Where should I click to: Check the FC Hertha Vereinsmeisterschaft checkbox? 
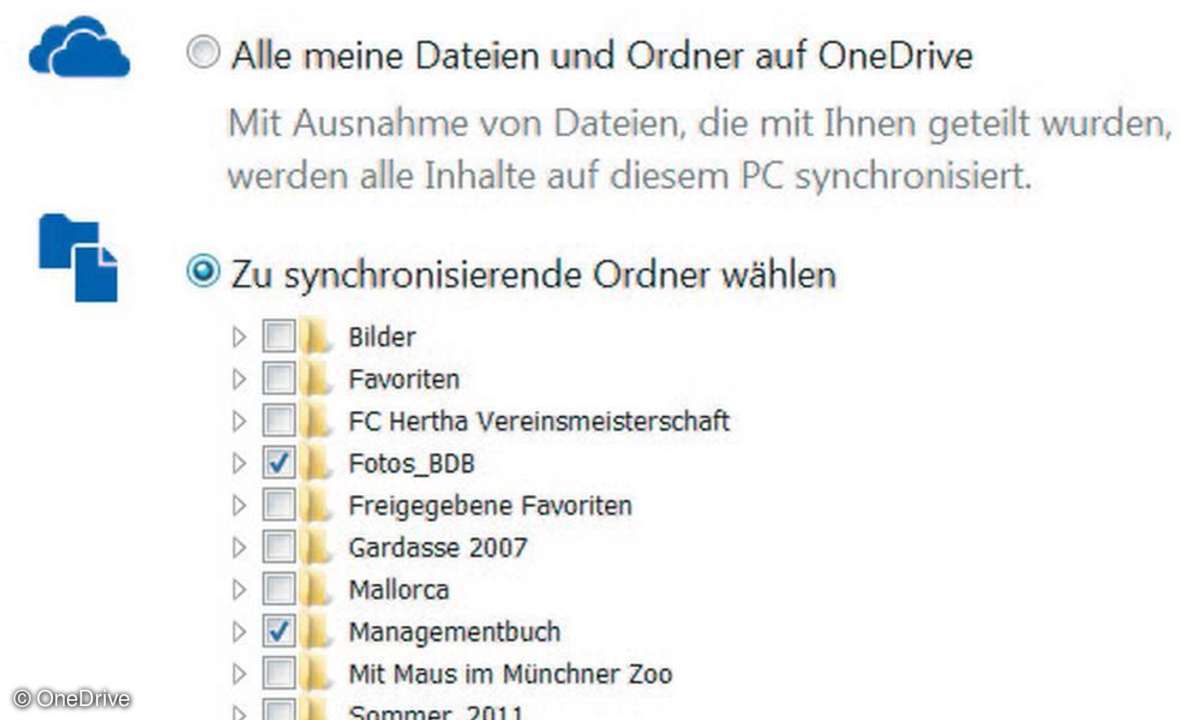(279, 421)
